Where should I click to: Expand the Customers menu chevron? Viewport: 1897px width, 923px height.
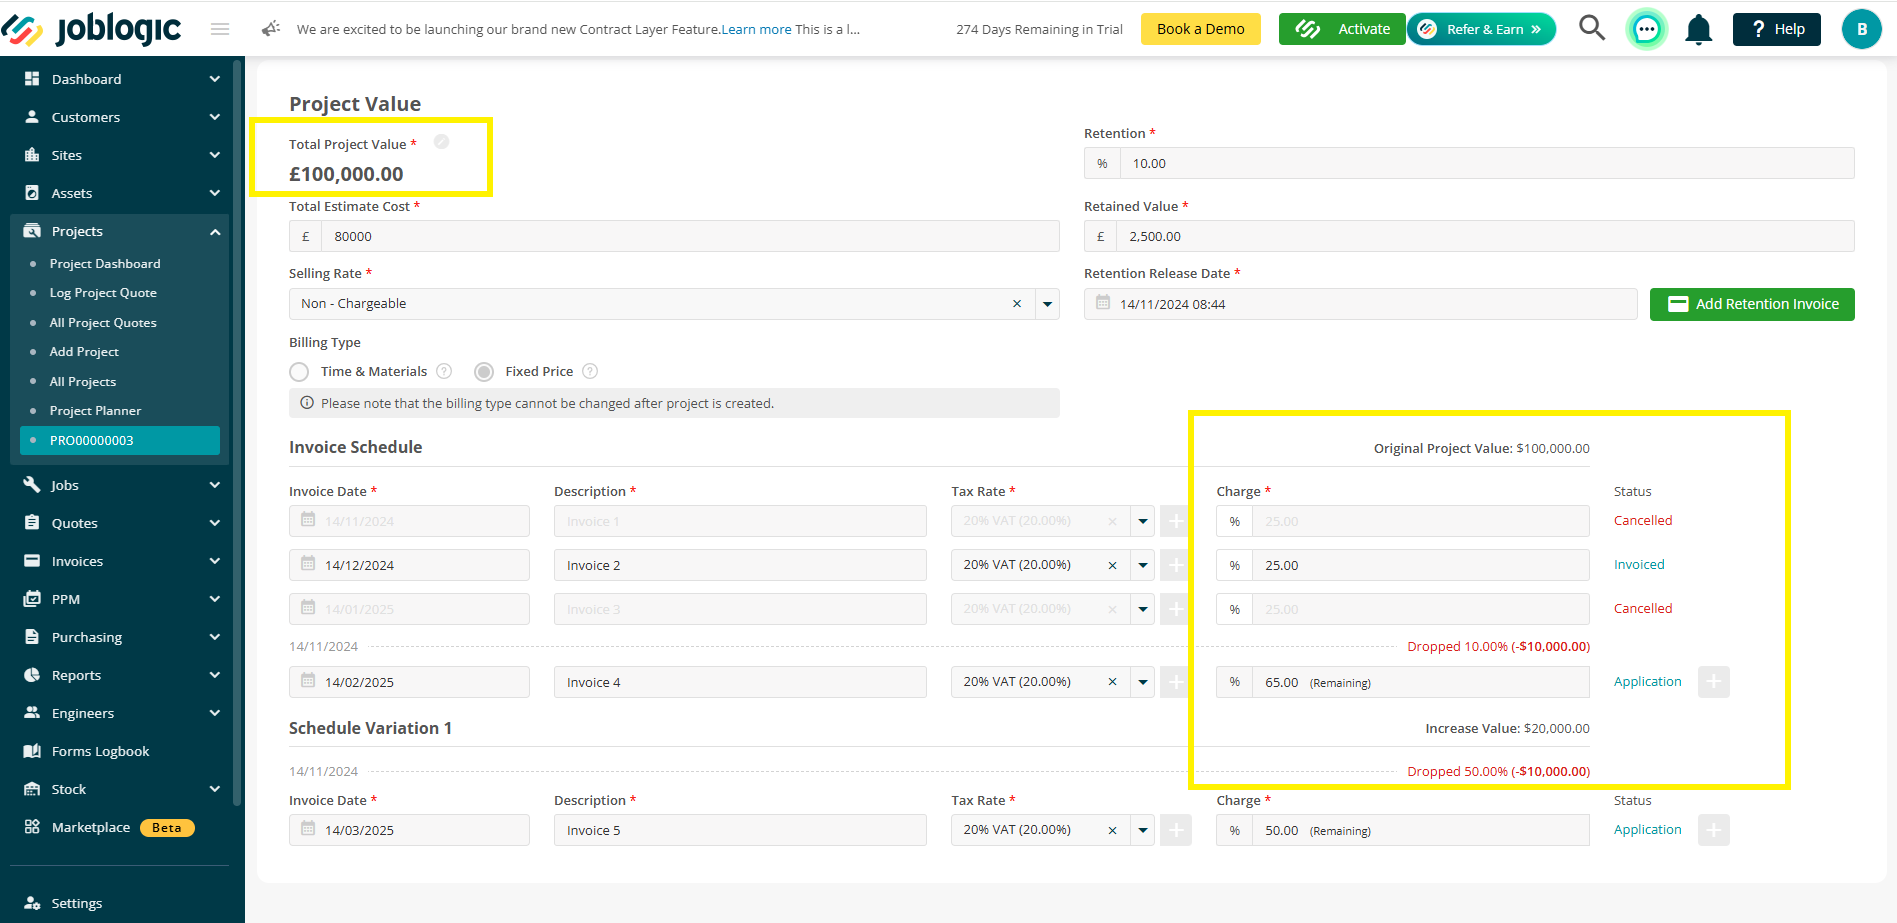point(214,117)
